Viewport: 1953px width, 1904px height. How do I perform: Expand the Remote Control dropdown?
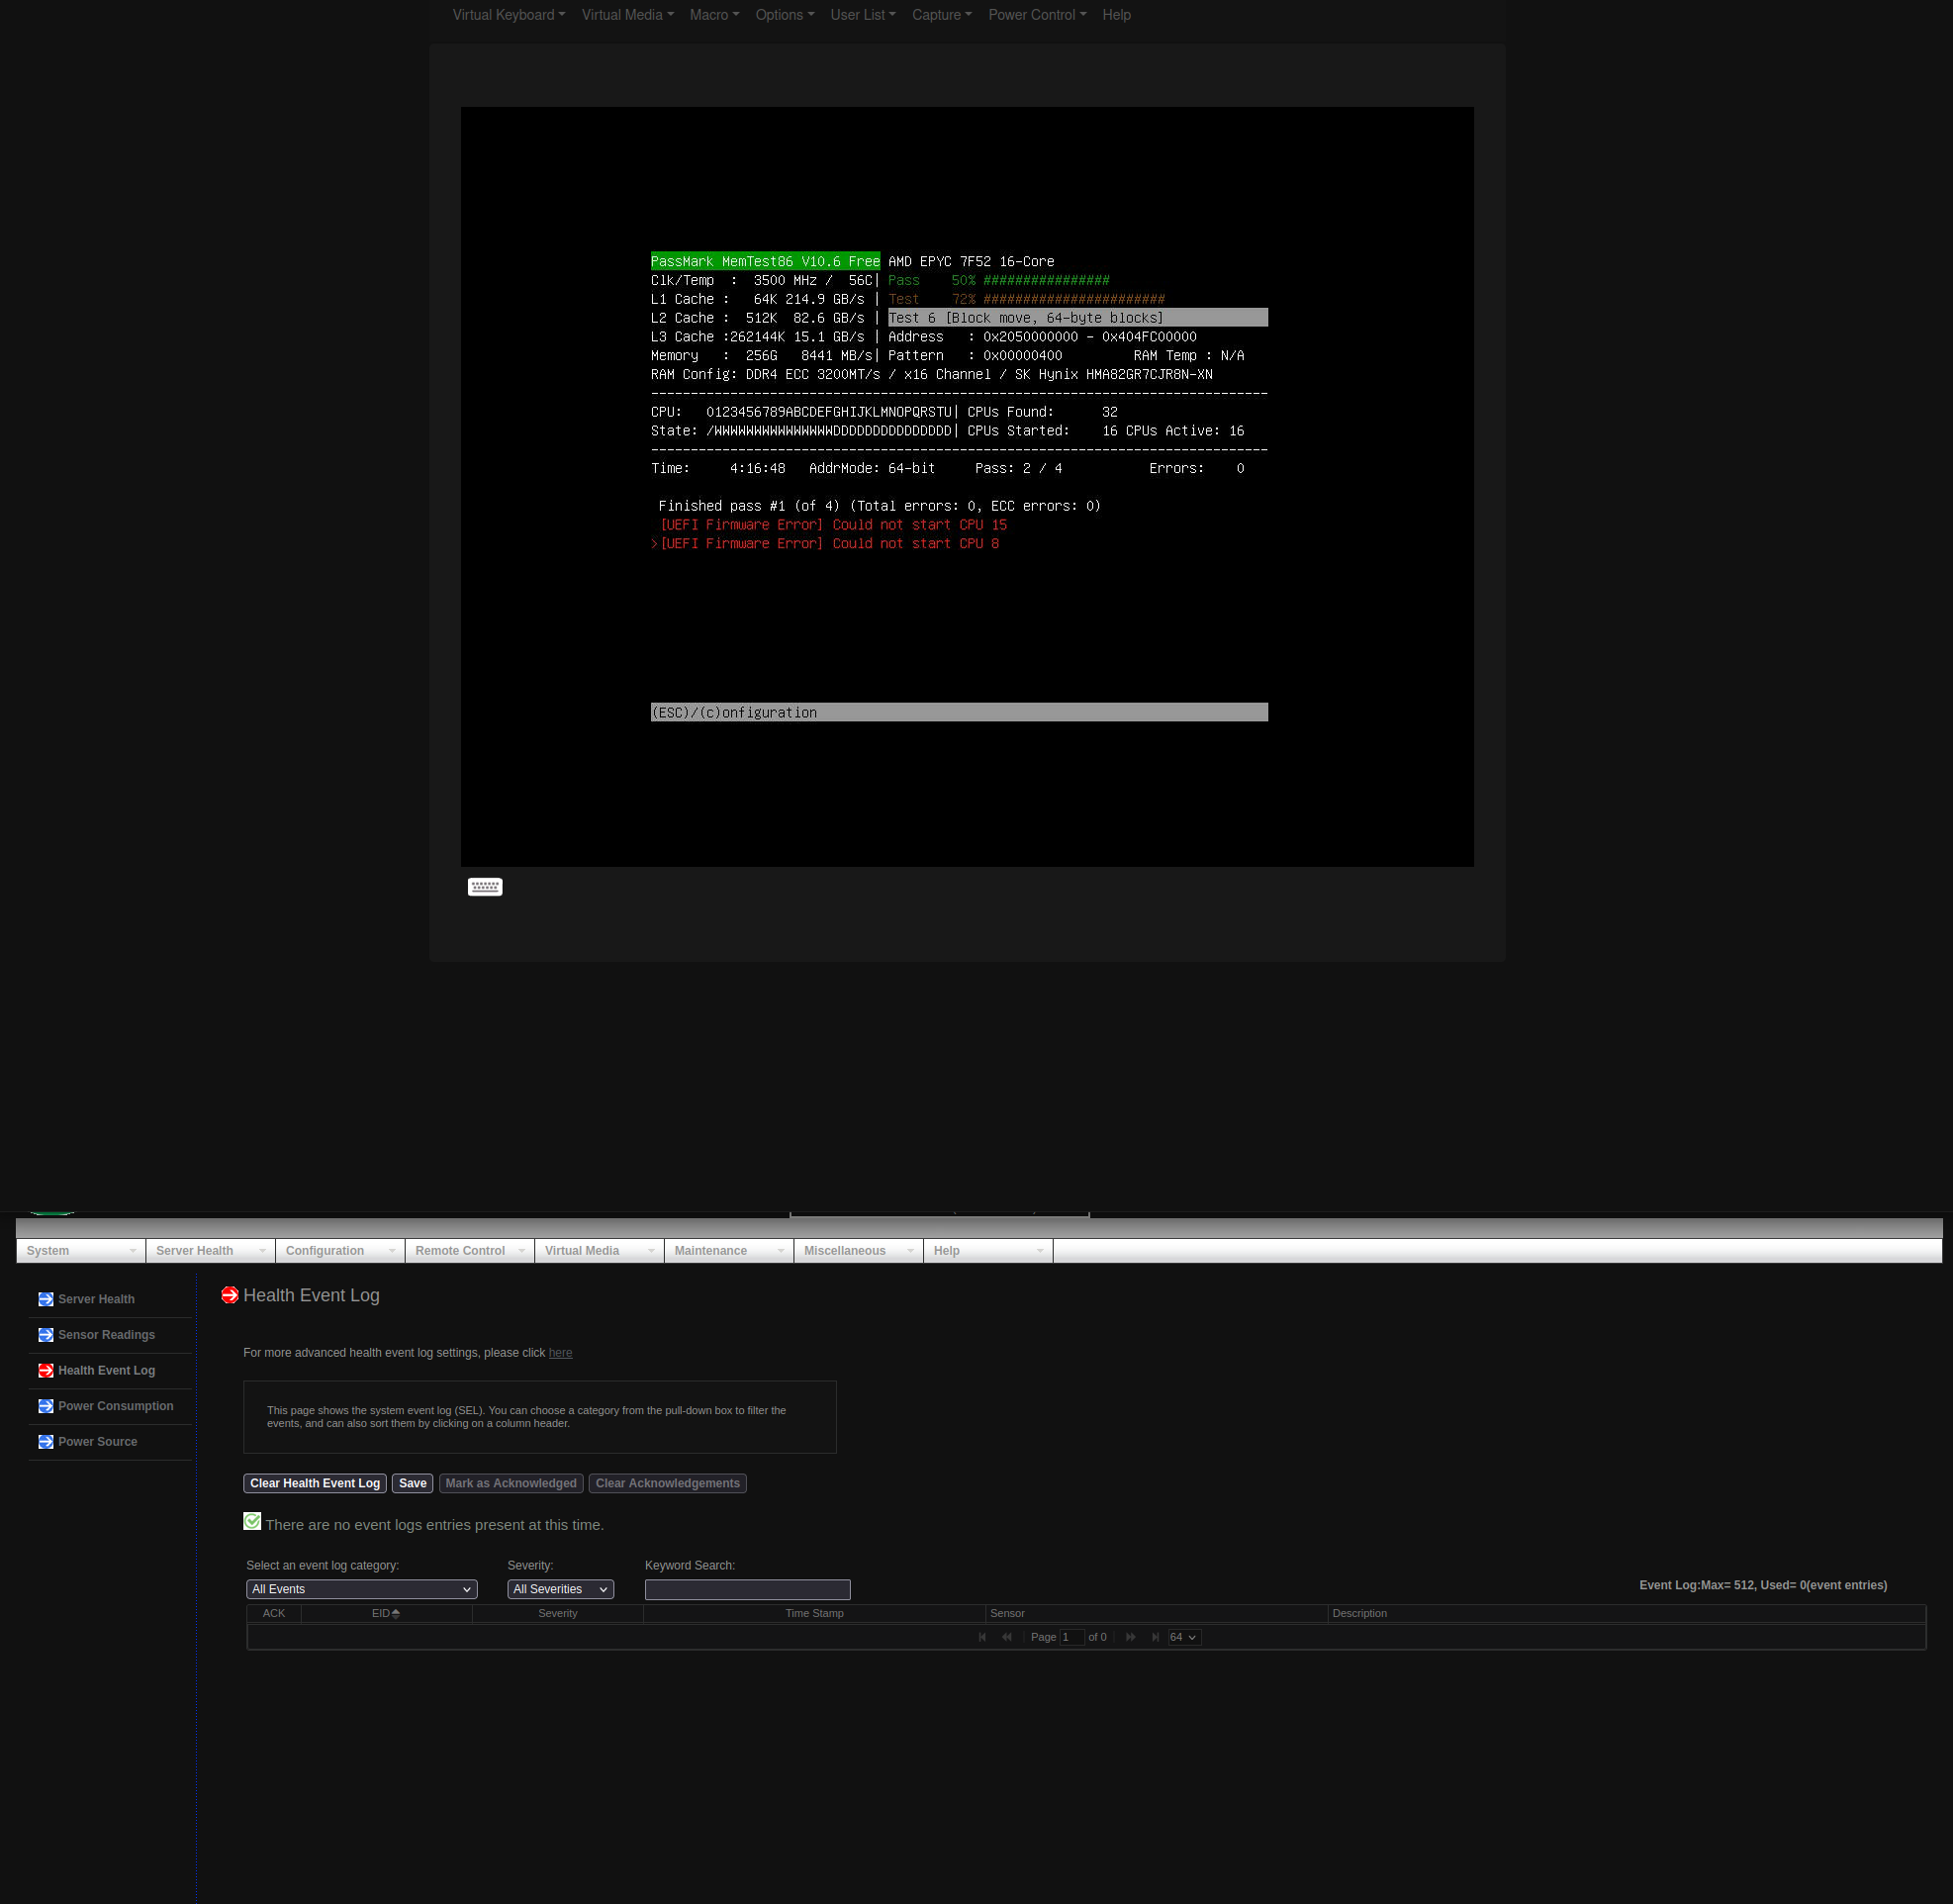(x=470, y=1251)
